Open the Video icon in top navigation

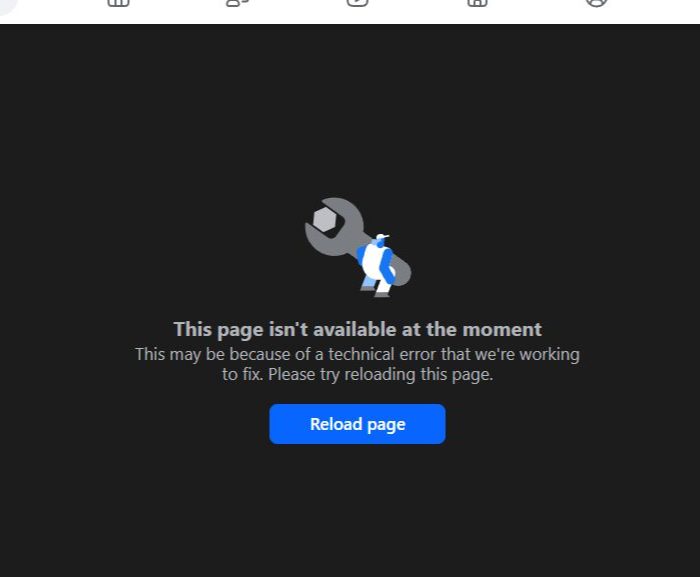tap(358, 3)
